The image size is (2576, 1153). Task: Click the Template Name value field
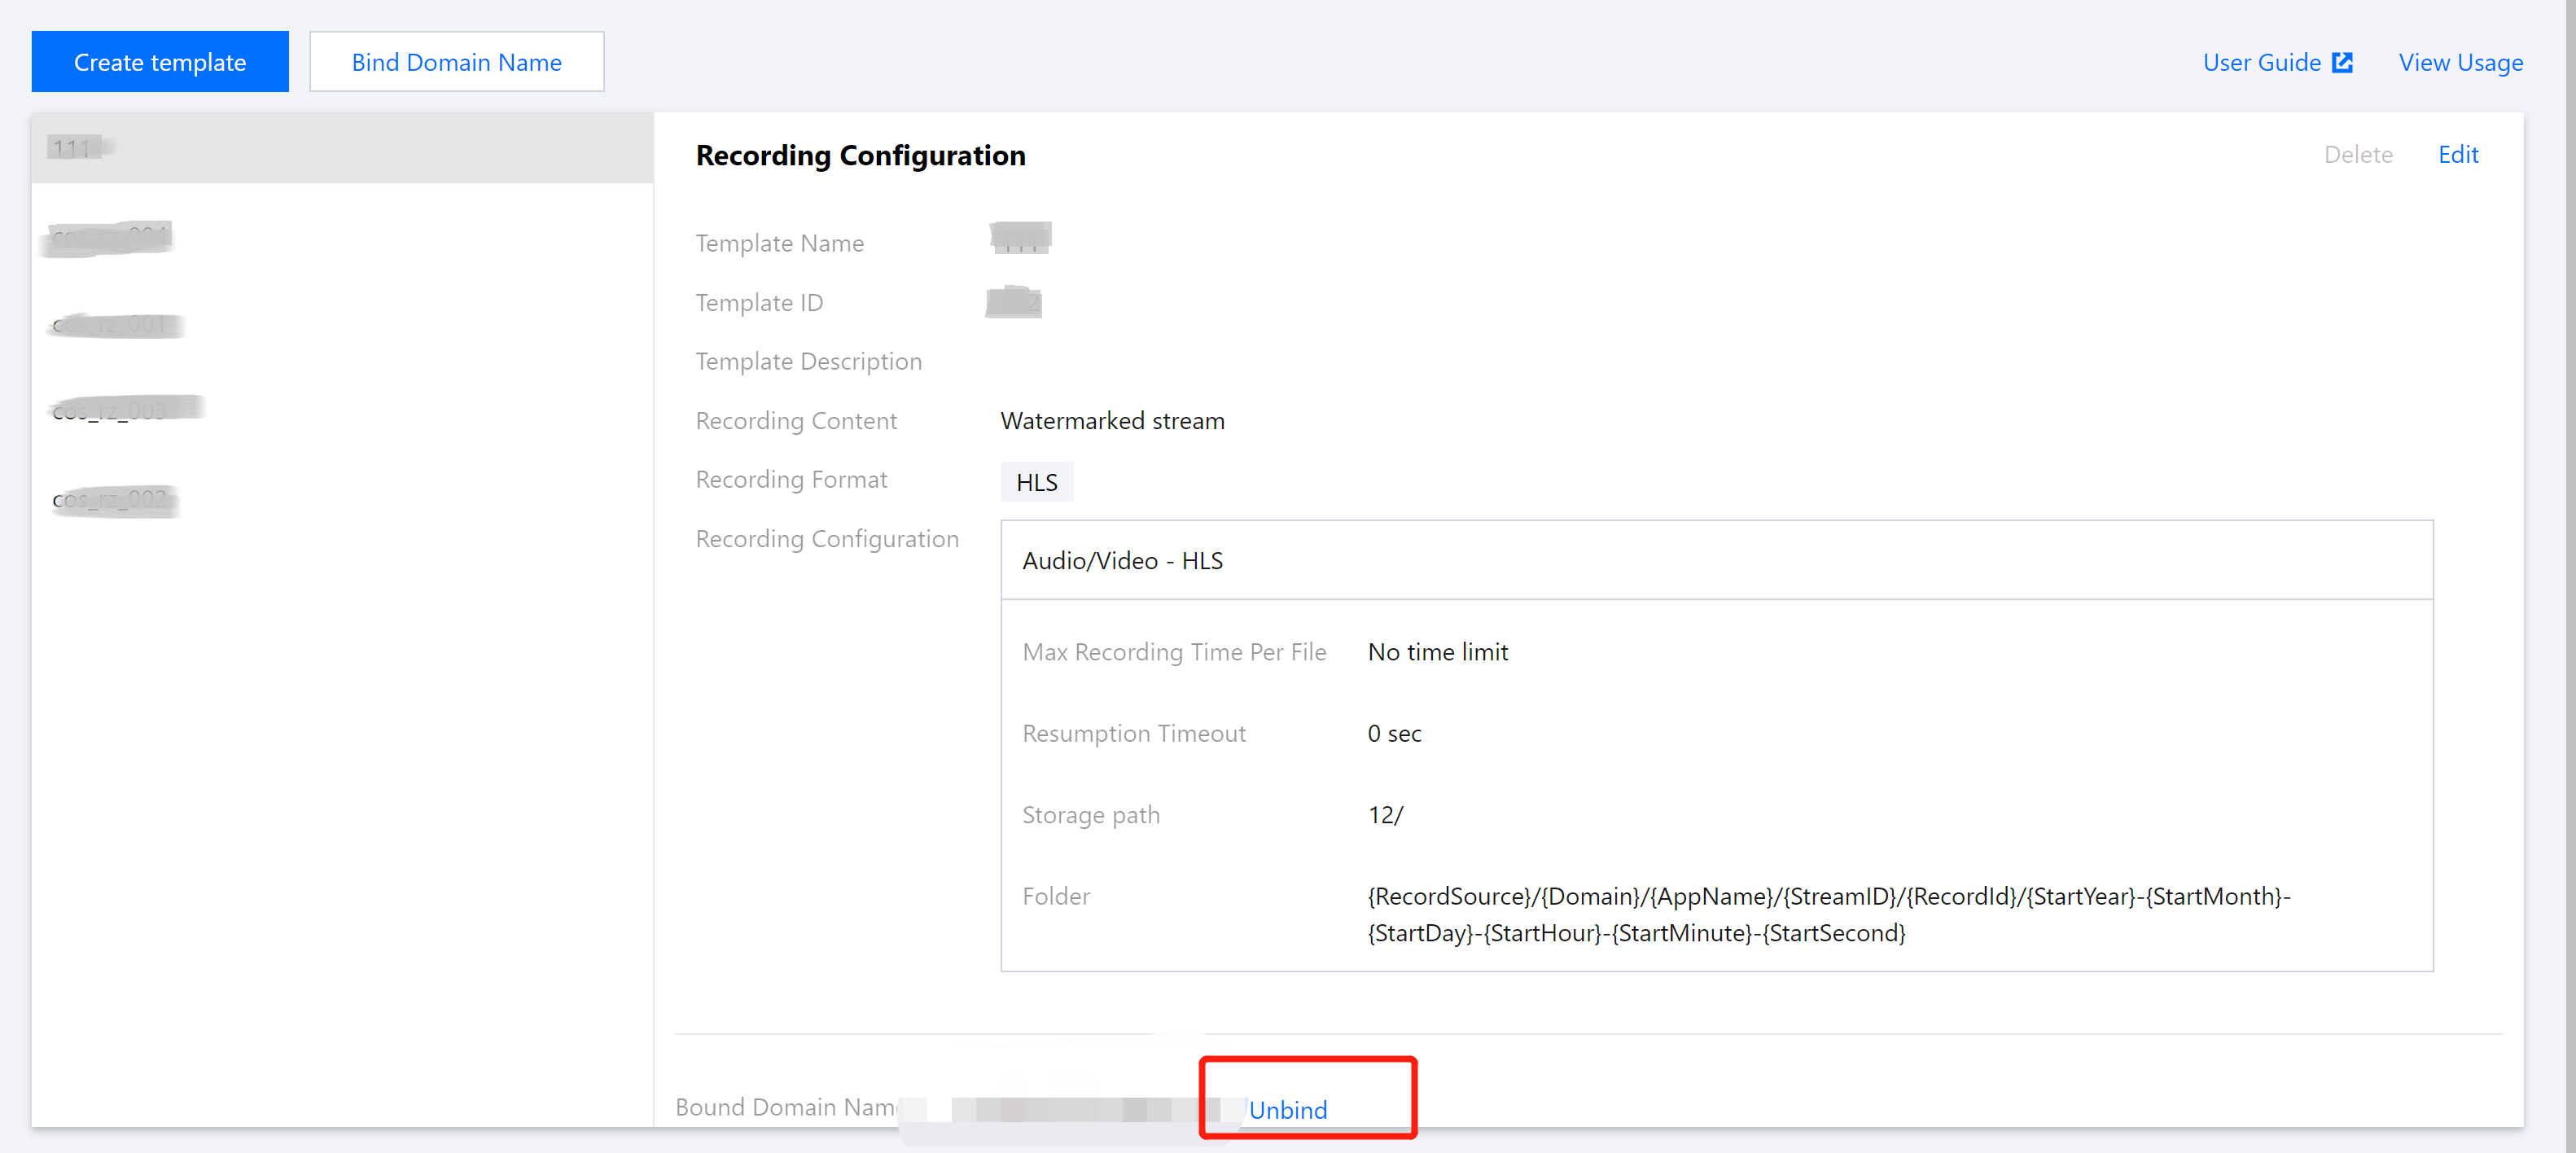coord(1019,238)
